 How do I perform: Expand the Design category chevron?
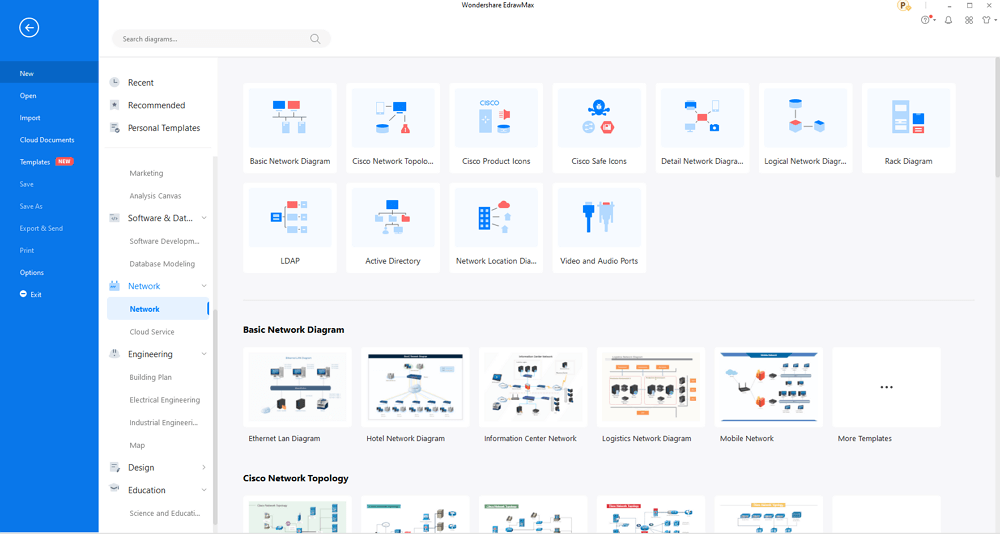click(x=204, y=468)
